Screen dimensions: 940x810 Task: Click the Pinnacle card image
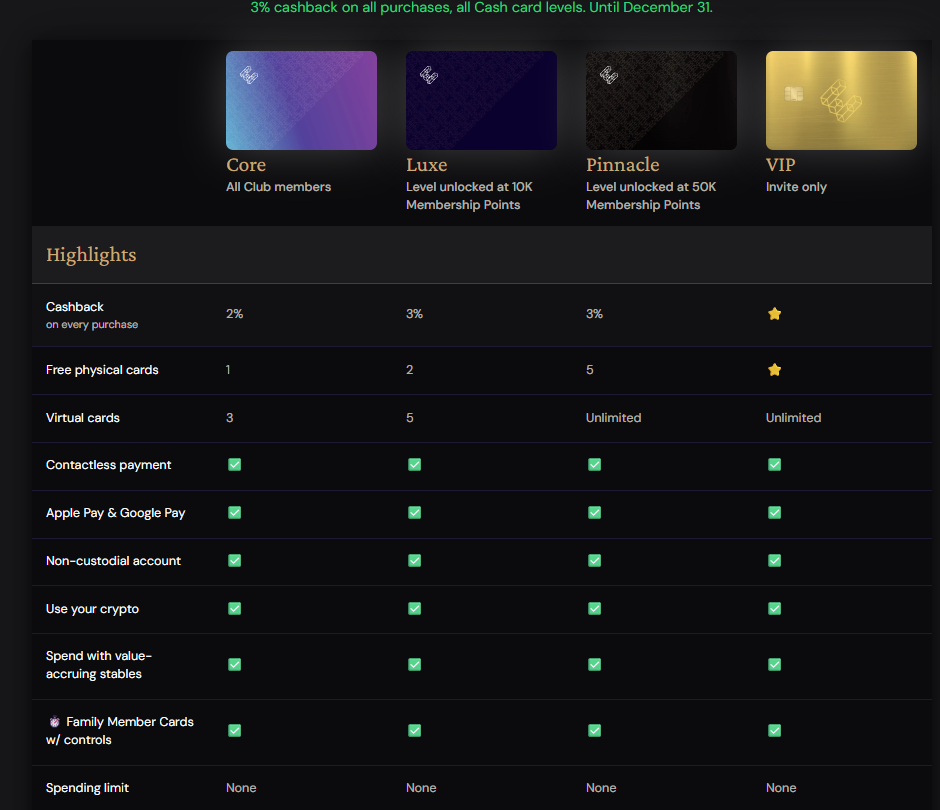[x=661, y=100]
